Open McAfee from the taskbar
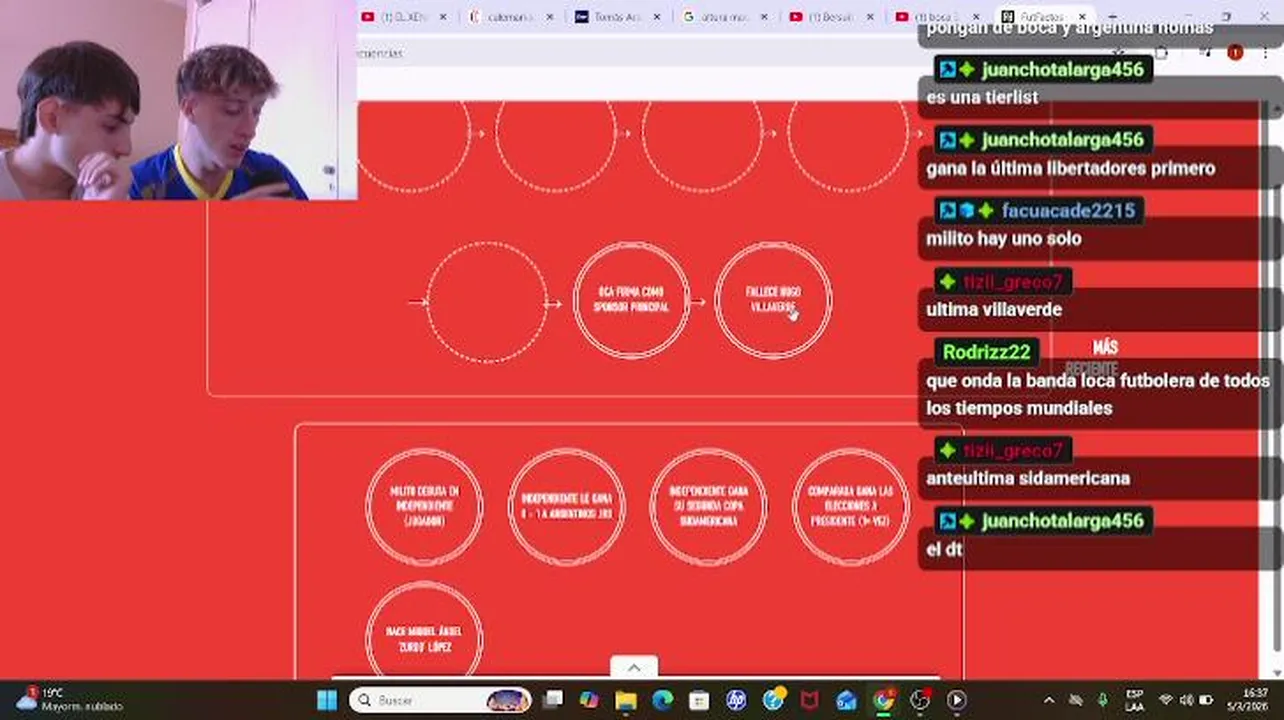 (810, 700)
